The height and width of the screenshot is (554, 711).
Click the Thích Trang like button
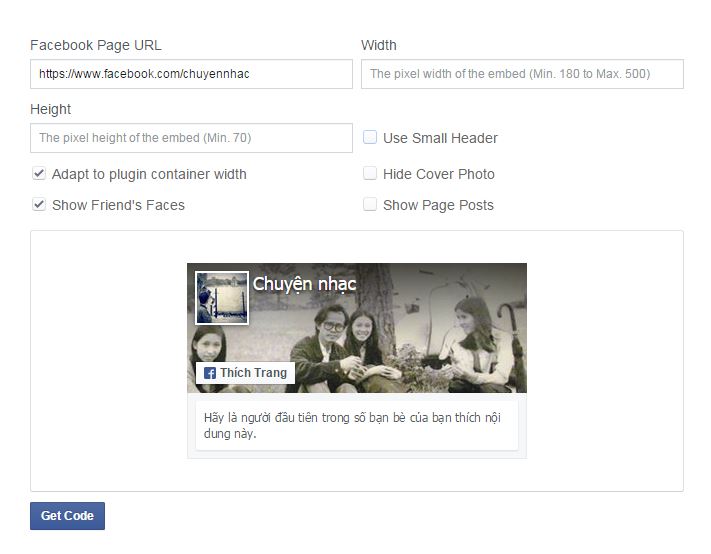point(245,373)
